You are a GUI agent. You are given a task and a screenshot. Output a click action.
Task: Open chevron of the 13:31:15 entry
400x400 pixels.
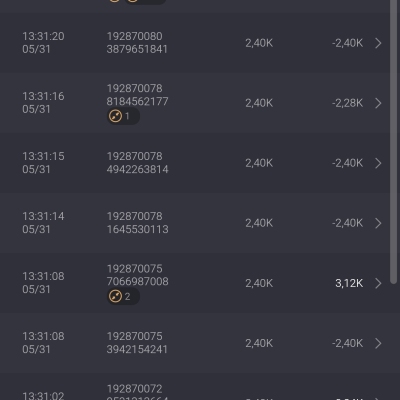(x=378, y=163)
